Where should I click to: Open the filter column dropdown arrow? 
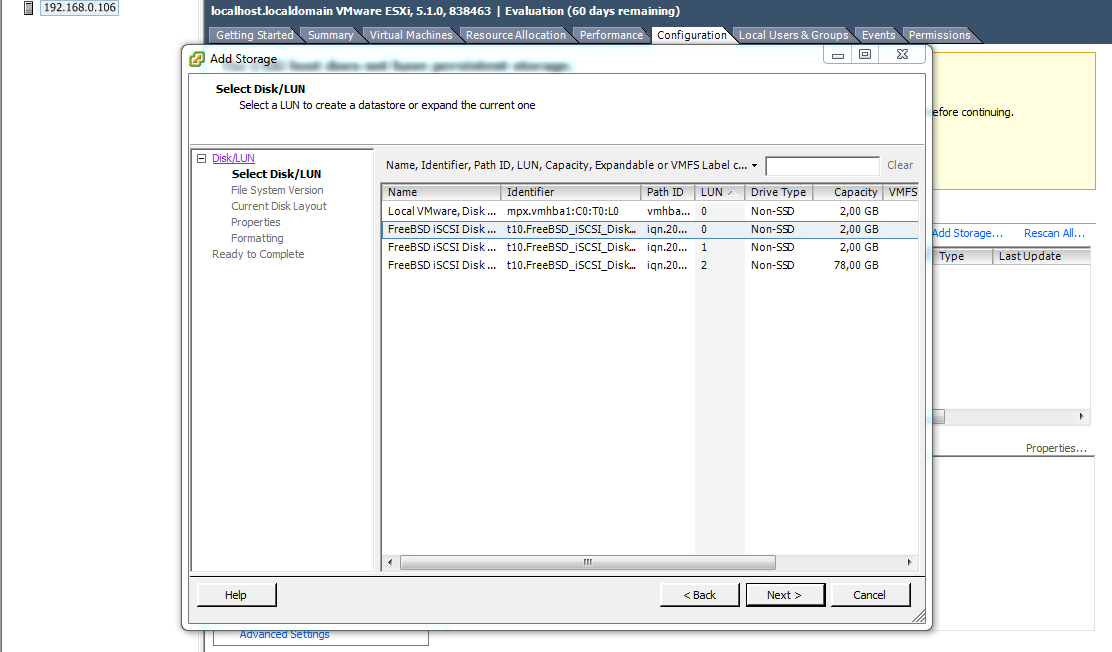755,165
